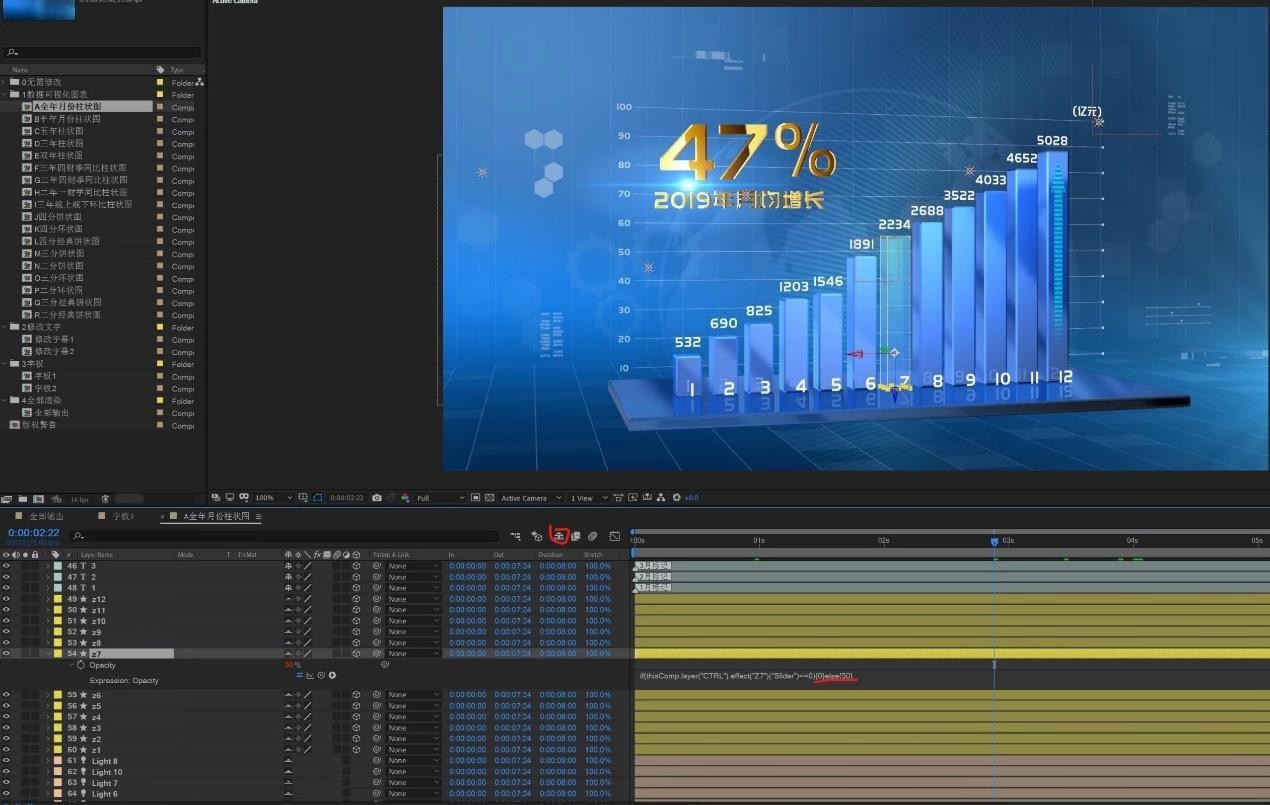Image resolution: width=1270 pixels, height=805 pixels.
Task: Toggle the 3D layer switch for z10
Action: click(x=356, y=621)
